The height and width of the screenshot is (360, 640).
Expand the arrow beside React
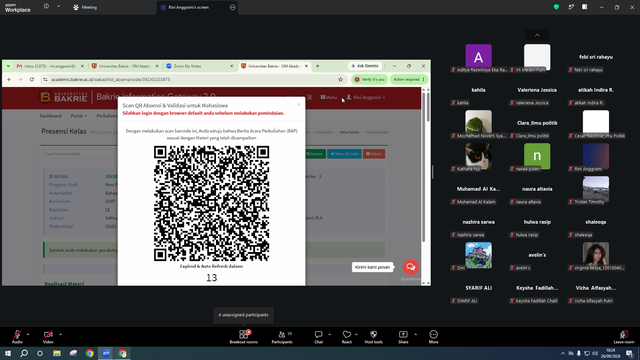(356, 334)
